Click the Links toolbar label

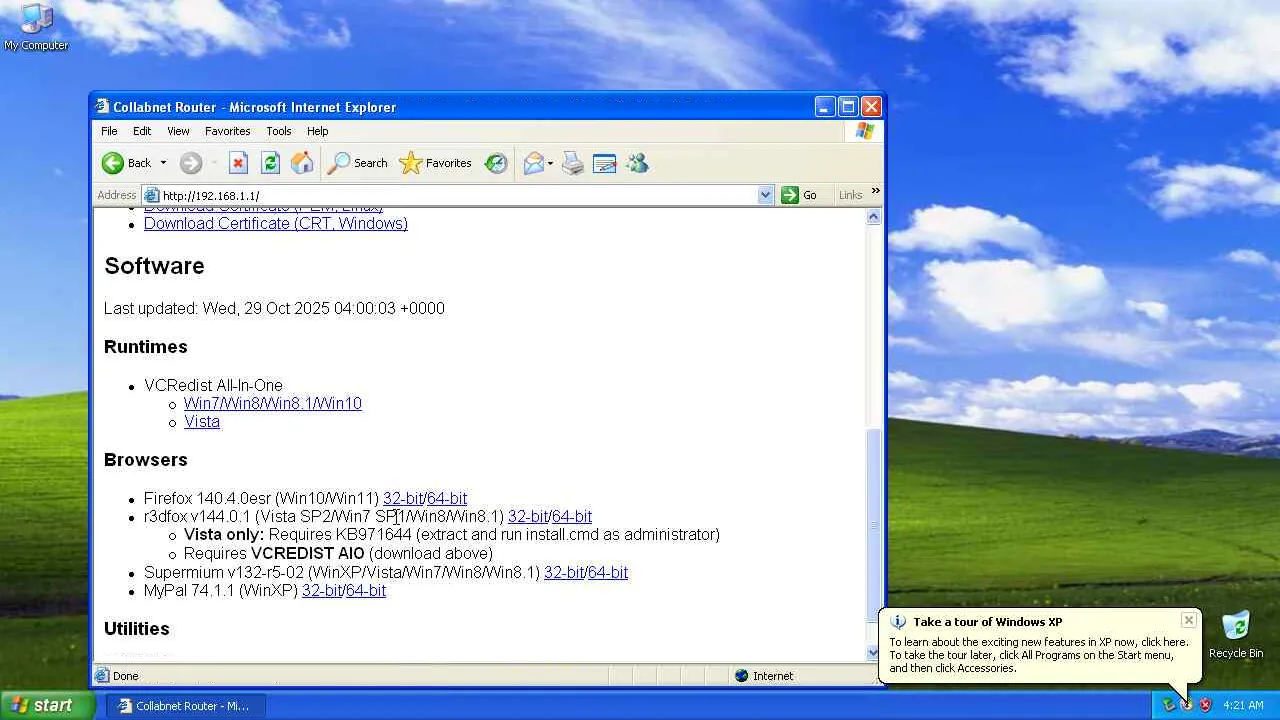click(850, 195)
